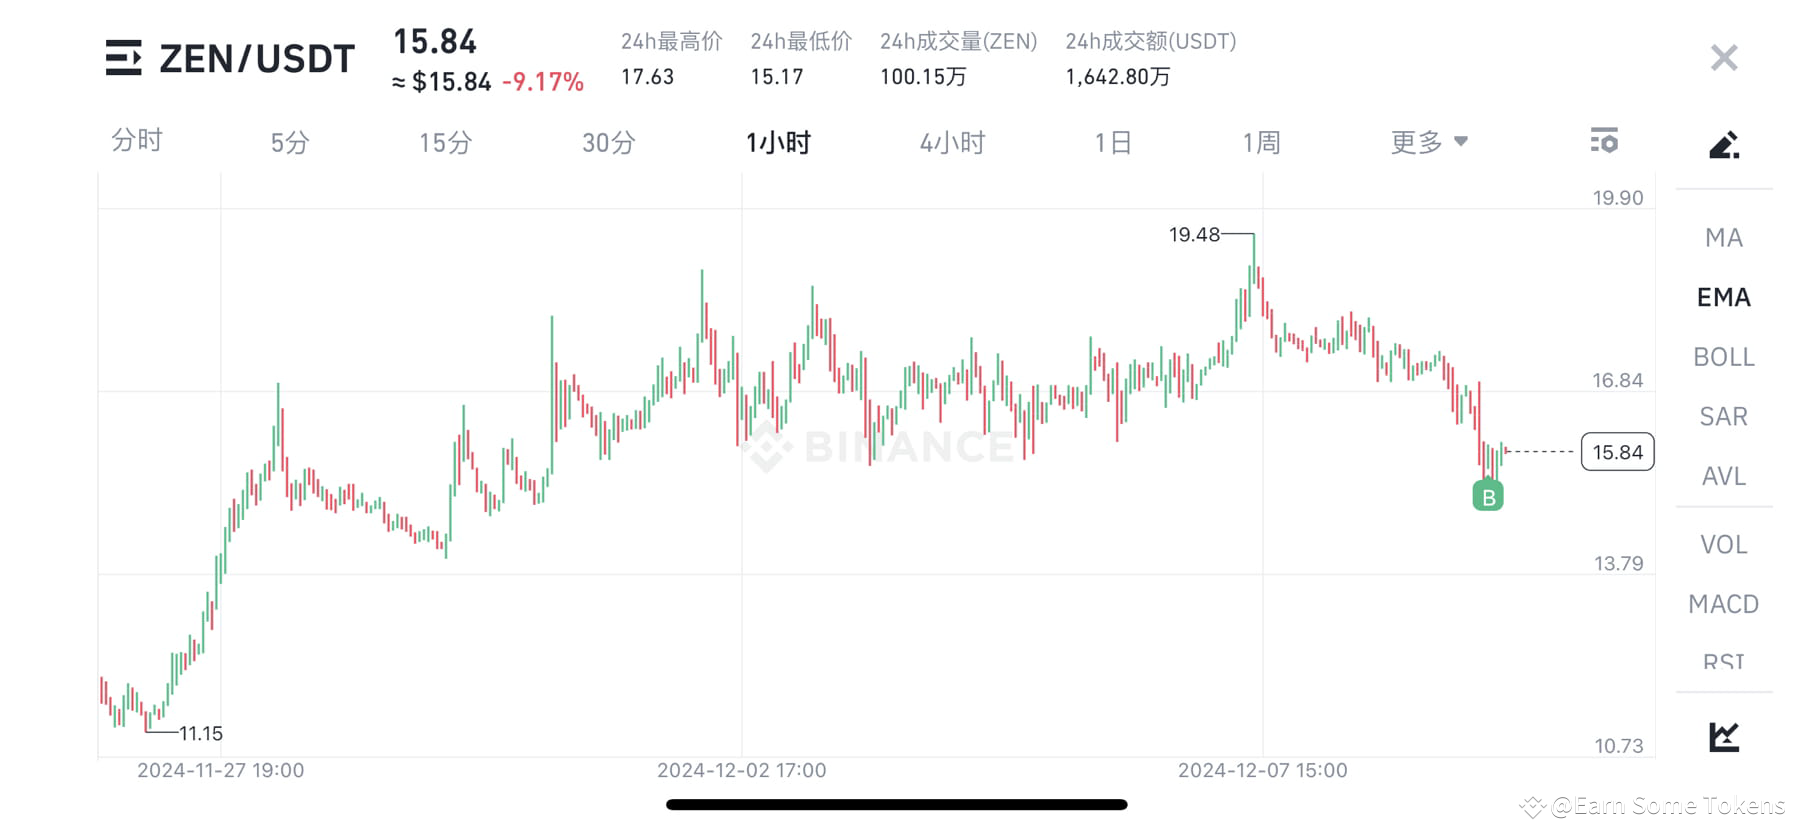
Task: Expand RSI from the indicator list
Action: pyautogui.click(x=1722, y=660)
